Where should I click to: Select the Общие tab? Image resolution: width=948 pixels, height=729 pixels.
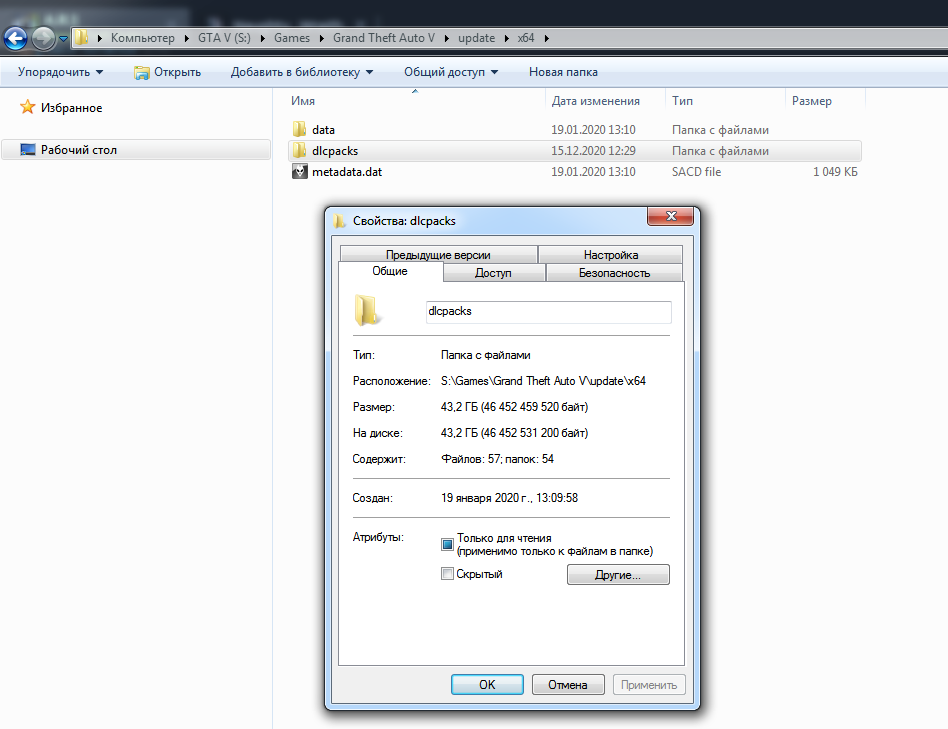click(390, 271)
